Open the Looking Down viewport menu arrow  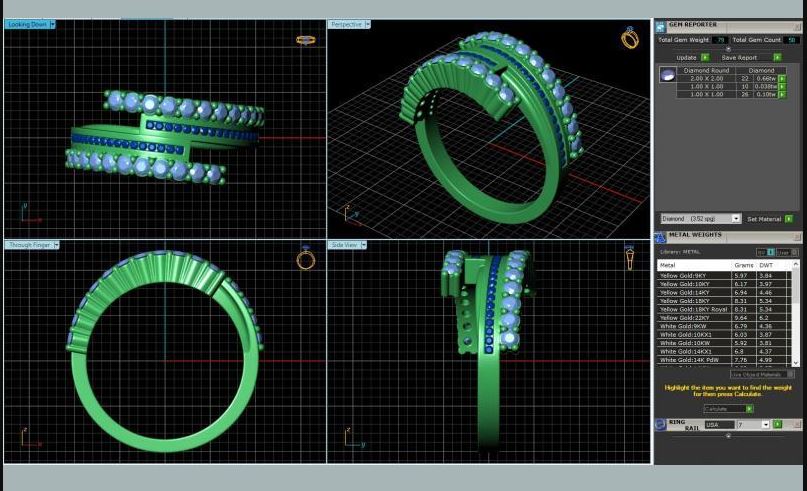click(x=52, y=24)
